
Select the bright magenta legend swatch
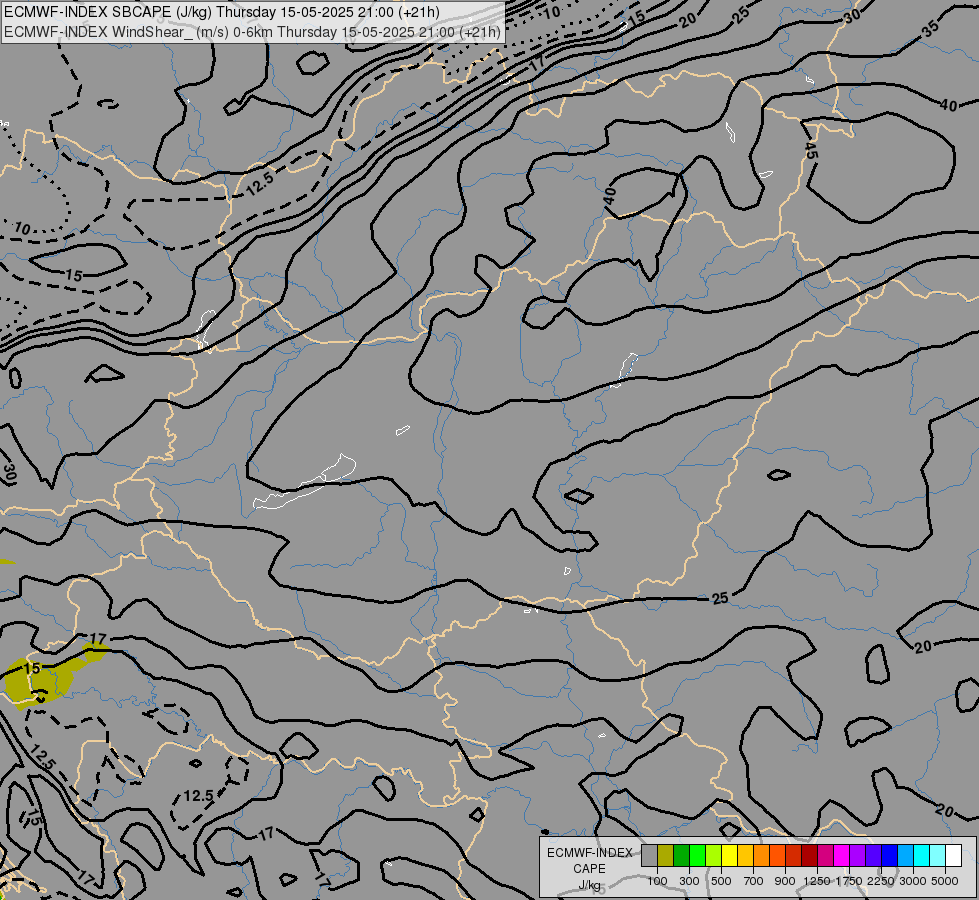[841, 855]
